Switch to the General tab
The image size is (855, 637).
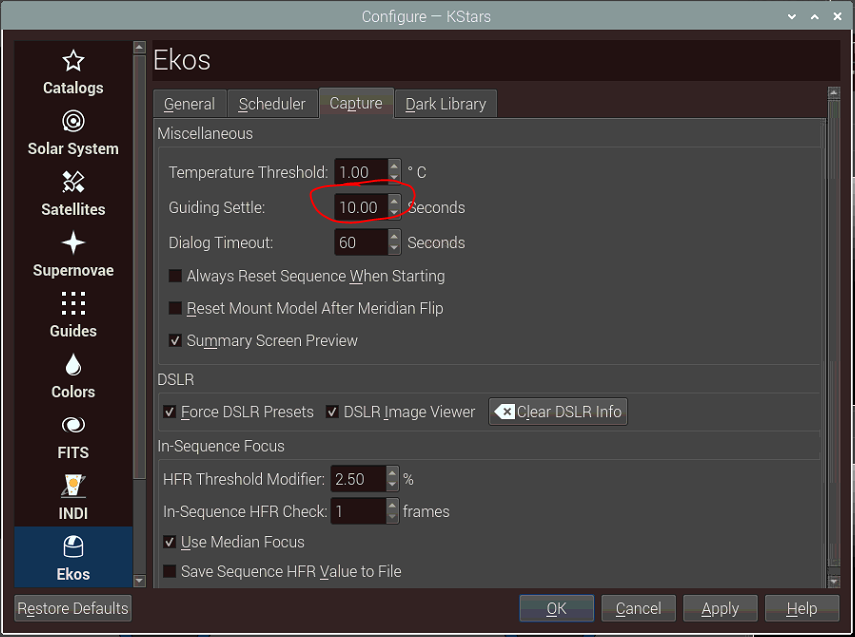point(189,104)
